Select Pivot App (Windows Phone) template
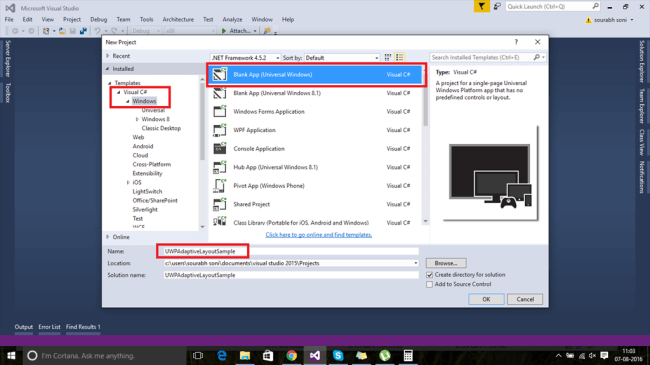 coord(316,186)
